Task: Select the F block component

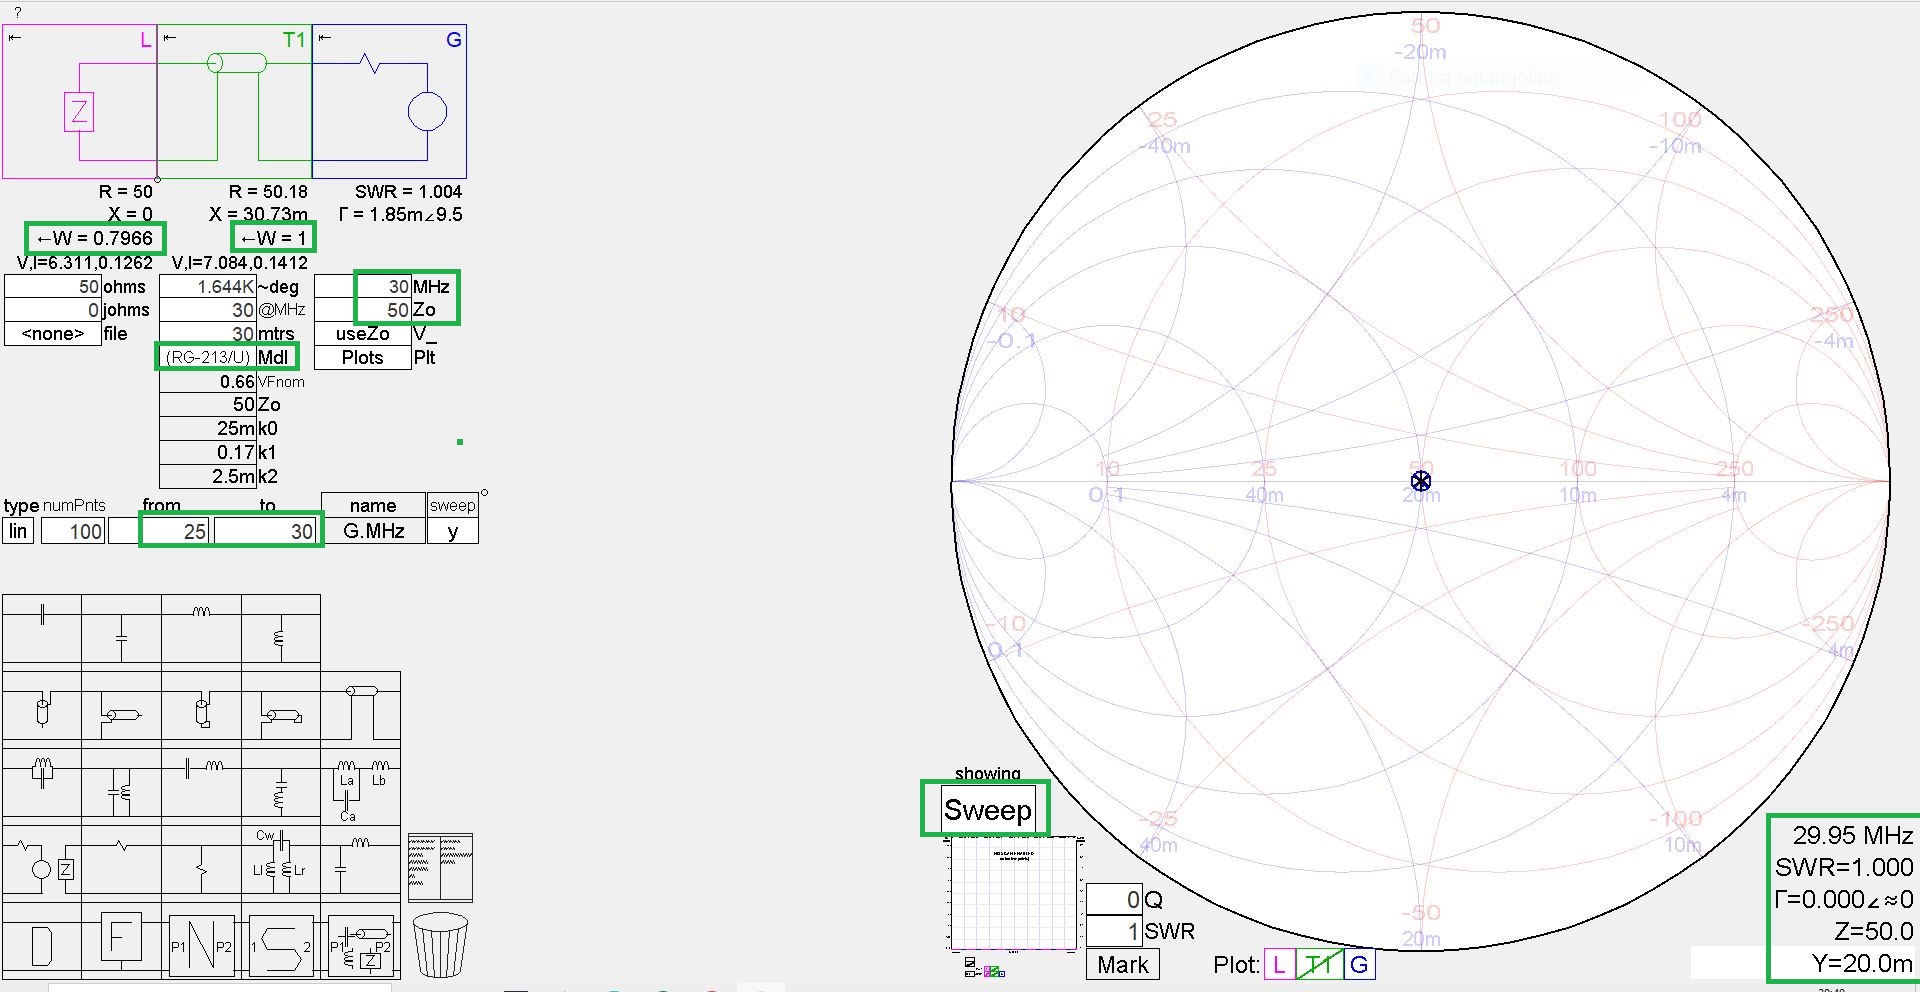Action: 121,940
